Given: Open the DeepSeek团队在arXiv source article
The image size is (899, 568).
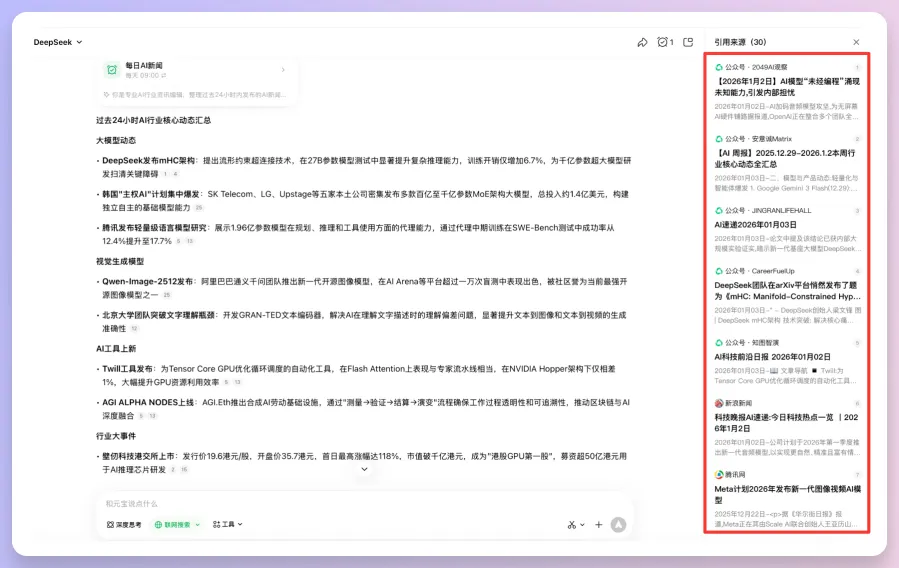Looking at the screenshot, I should (787, 291).
